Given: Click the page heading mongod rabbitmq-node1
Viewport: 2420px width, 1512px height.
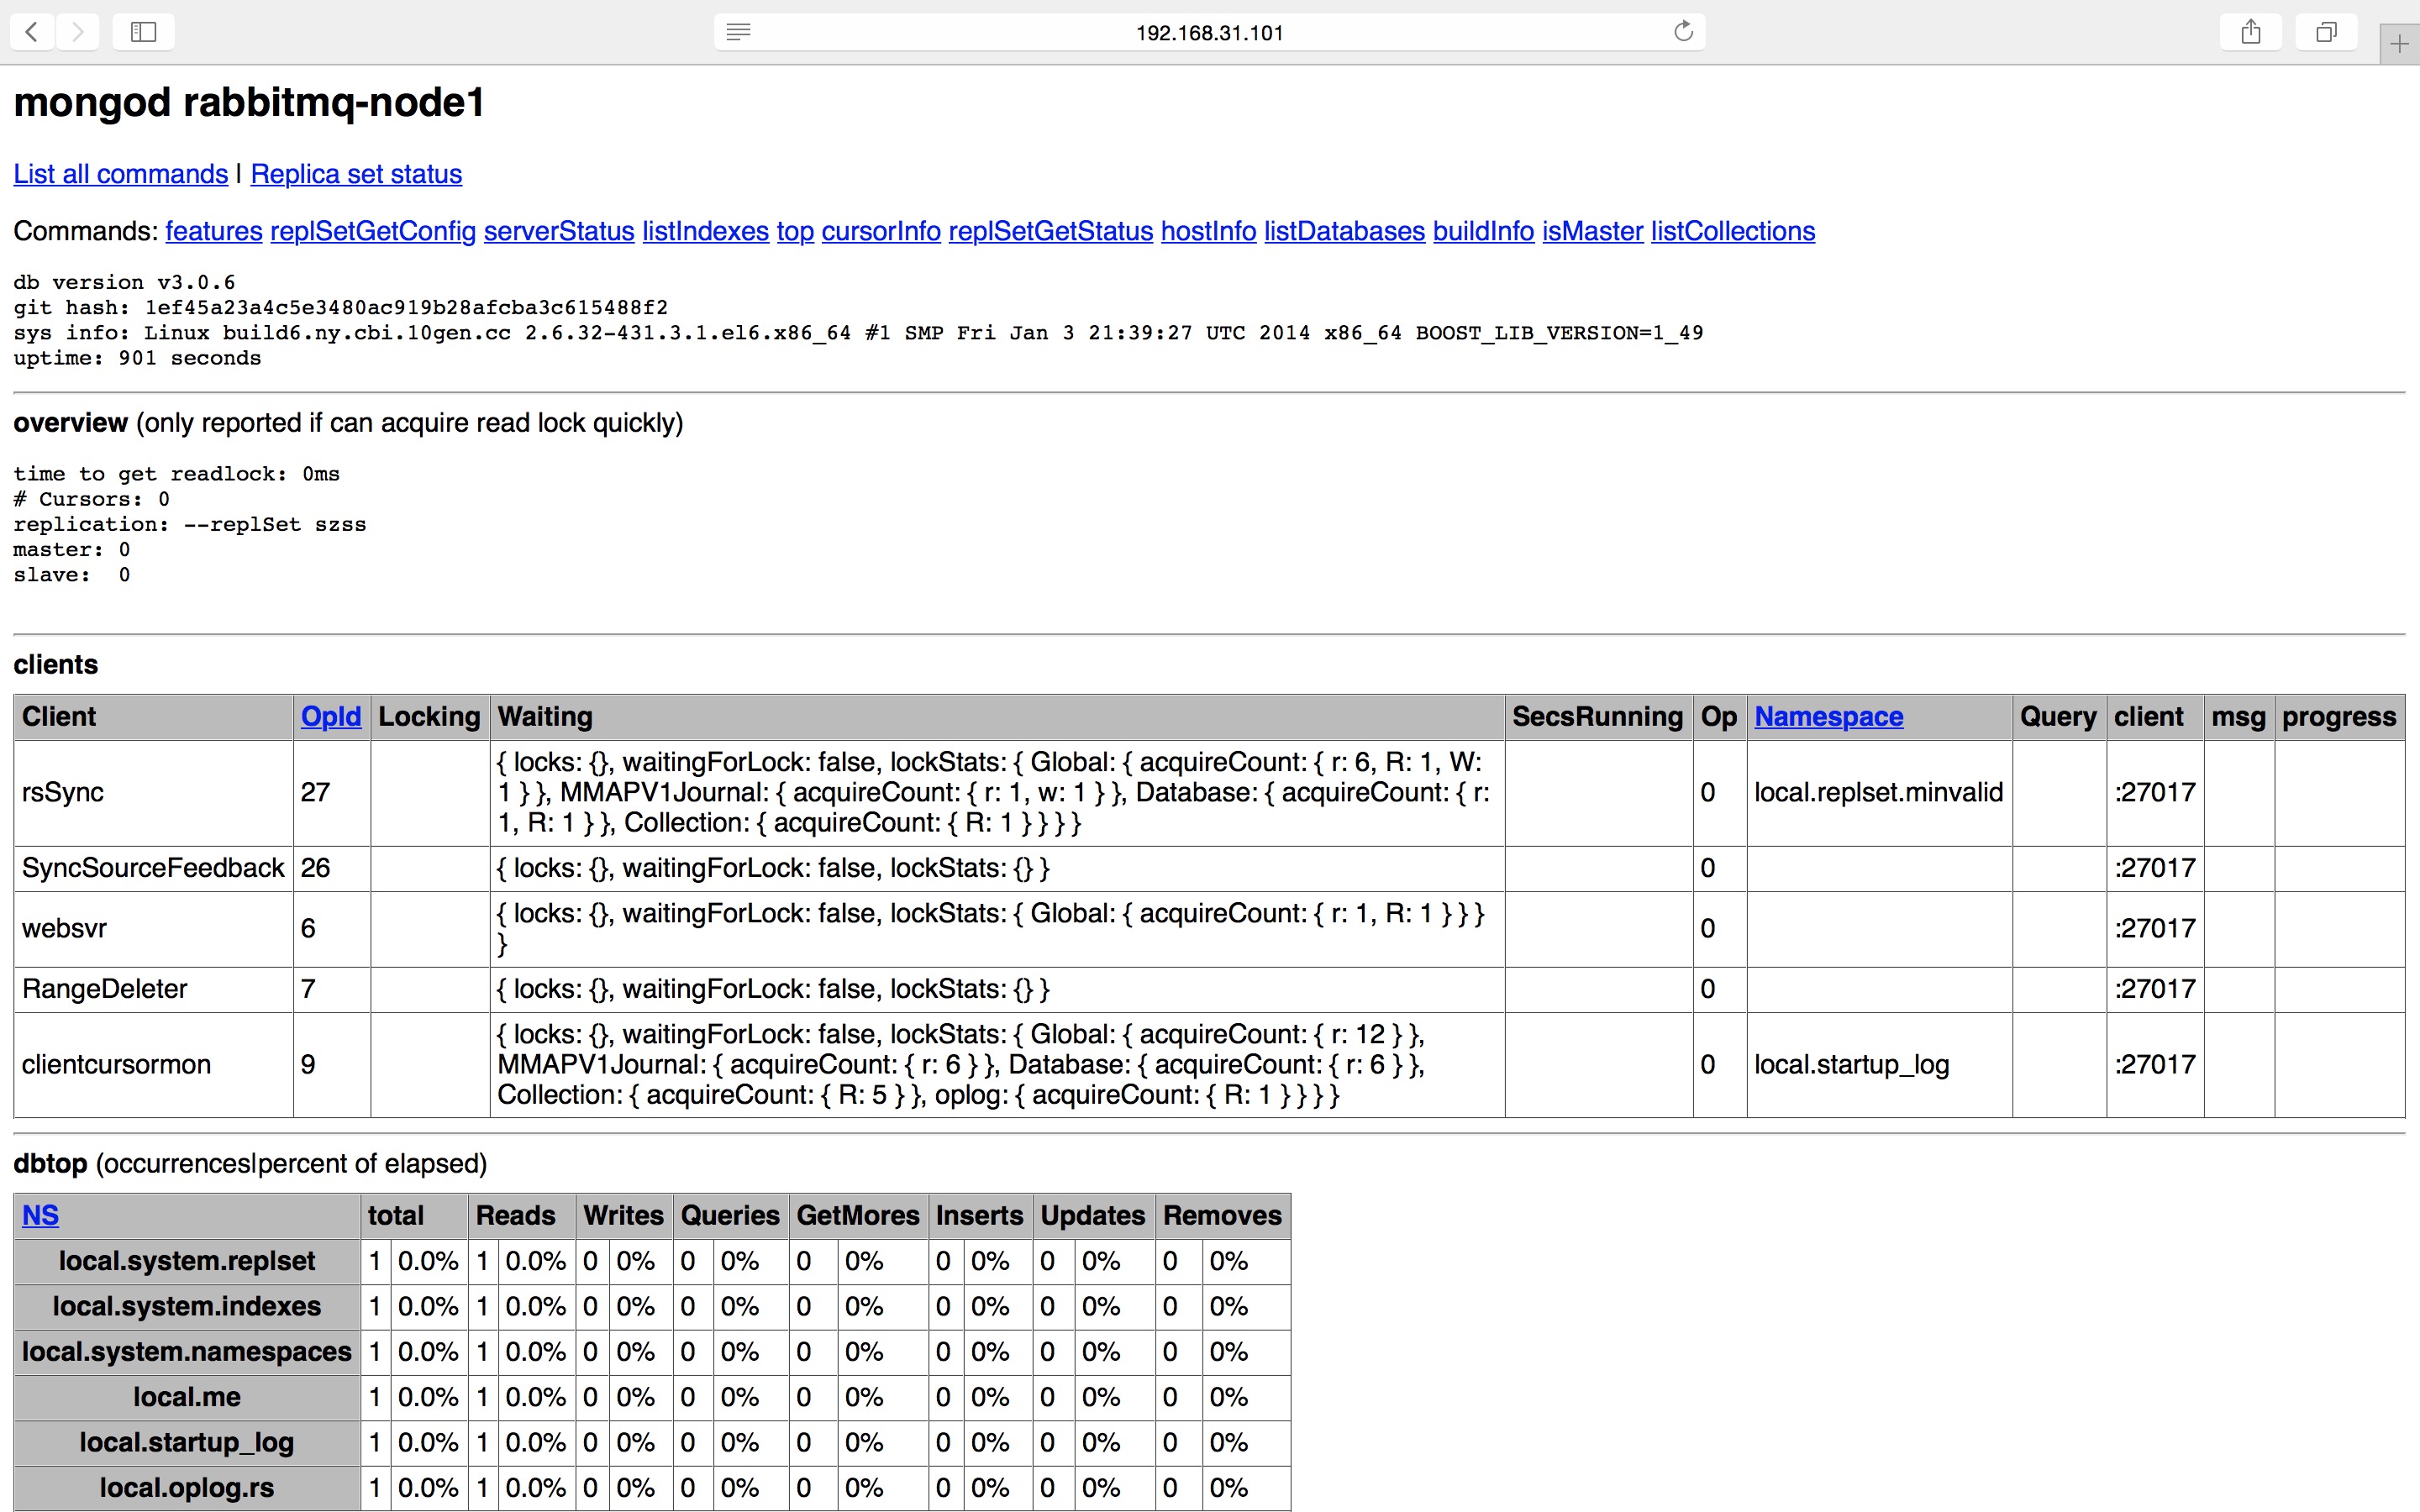Looking at the screenshot, I should (249, 103).
